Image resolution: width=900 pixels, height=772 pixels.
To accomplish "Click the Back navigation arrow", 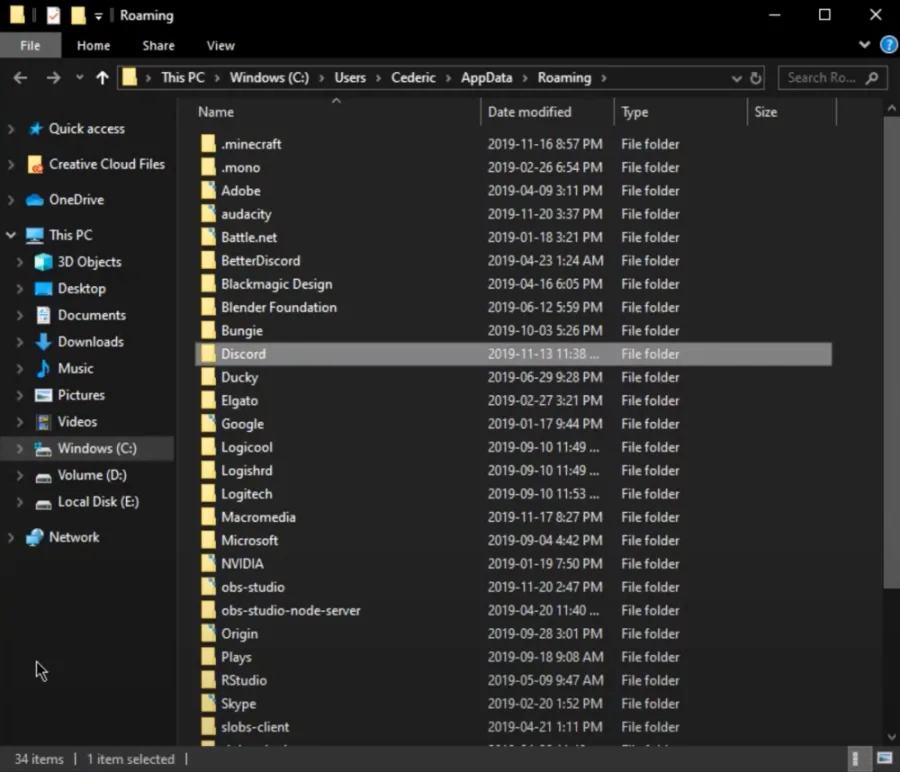I will tap(20, 77).
